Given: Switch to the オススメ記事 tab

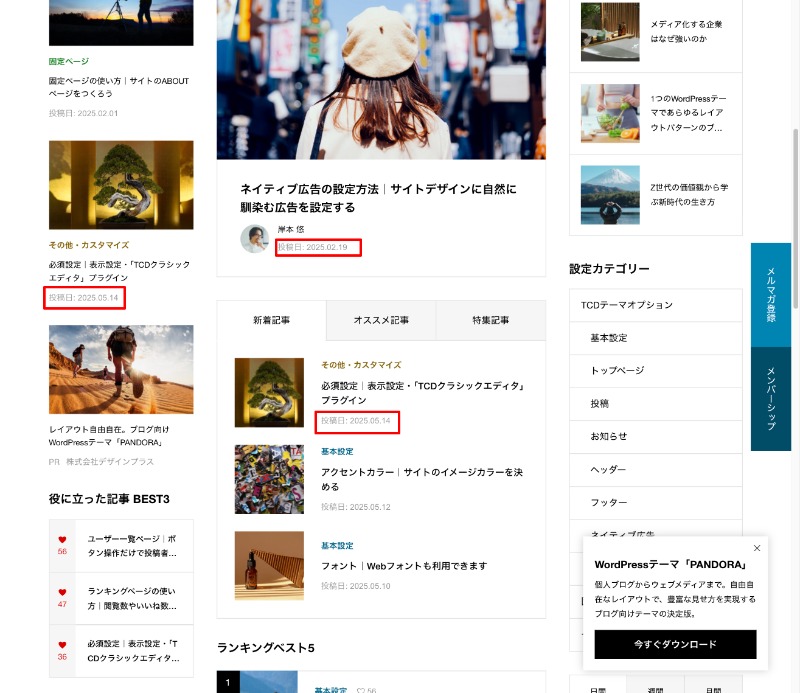Looking at the screenshot, I should pyautogui.click(x=381, y=320).
